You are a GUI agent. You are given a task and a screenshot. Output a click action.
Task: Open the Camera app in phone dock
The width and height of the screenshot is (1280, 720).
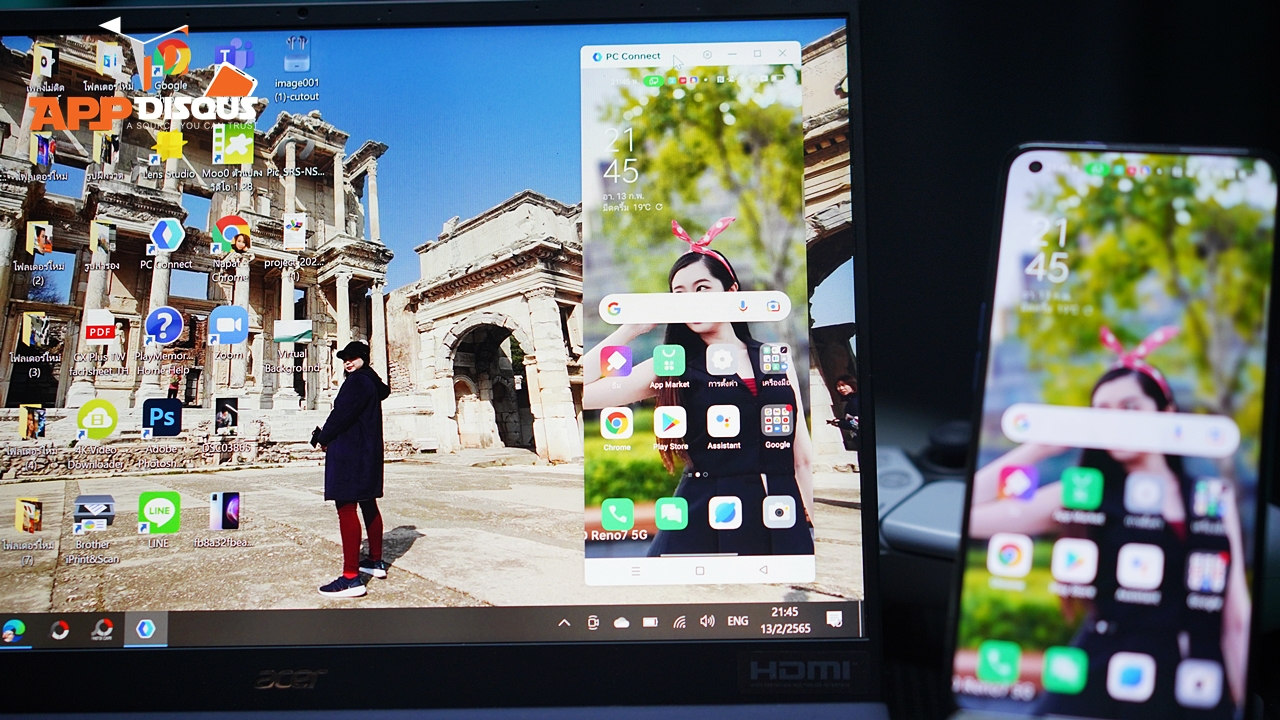779,513
